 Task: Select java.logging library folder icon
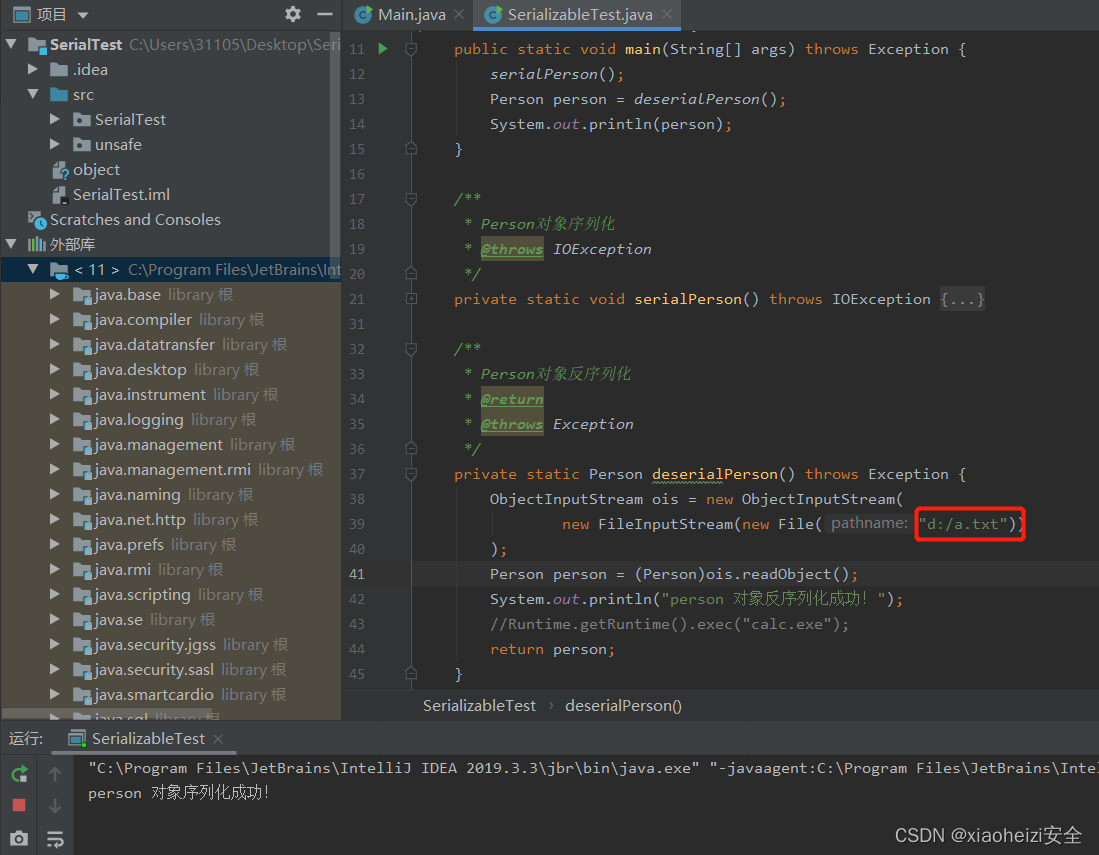tap(83, 420)
